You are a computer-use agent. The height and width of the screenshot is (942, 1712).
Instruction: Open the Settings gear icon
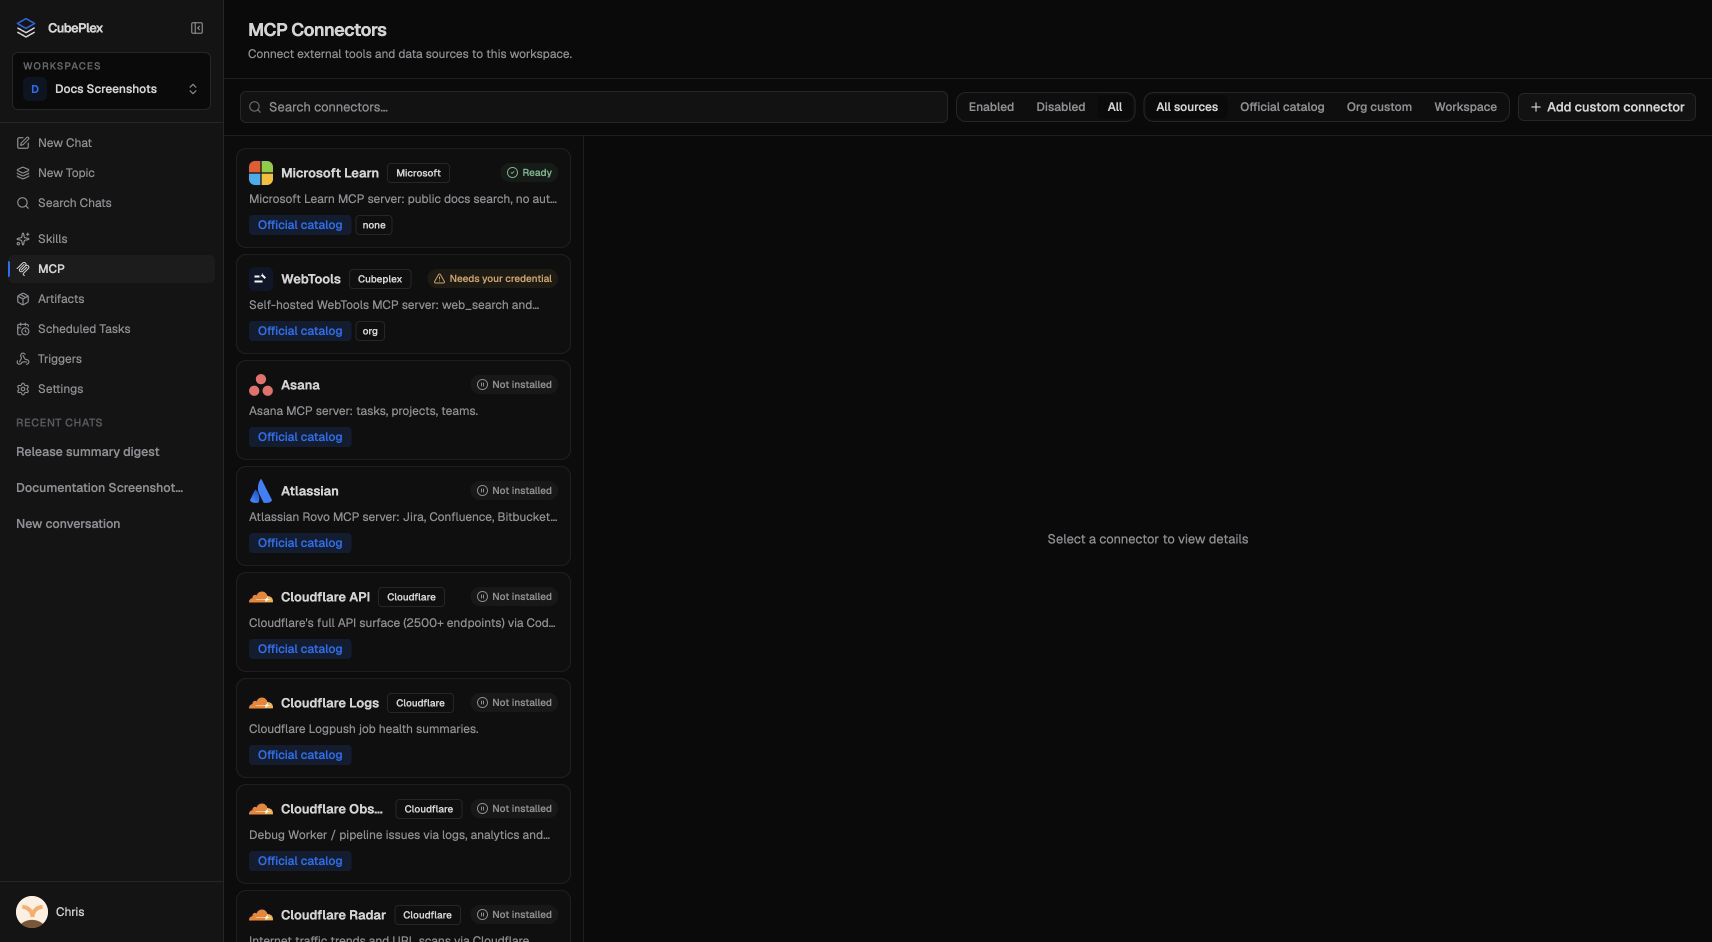pos(23,389)
